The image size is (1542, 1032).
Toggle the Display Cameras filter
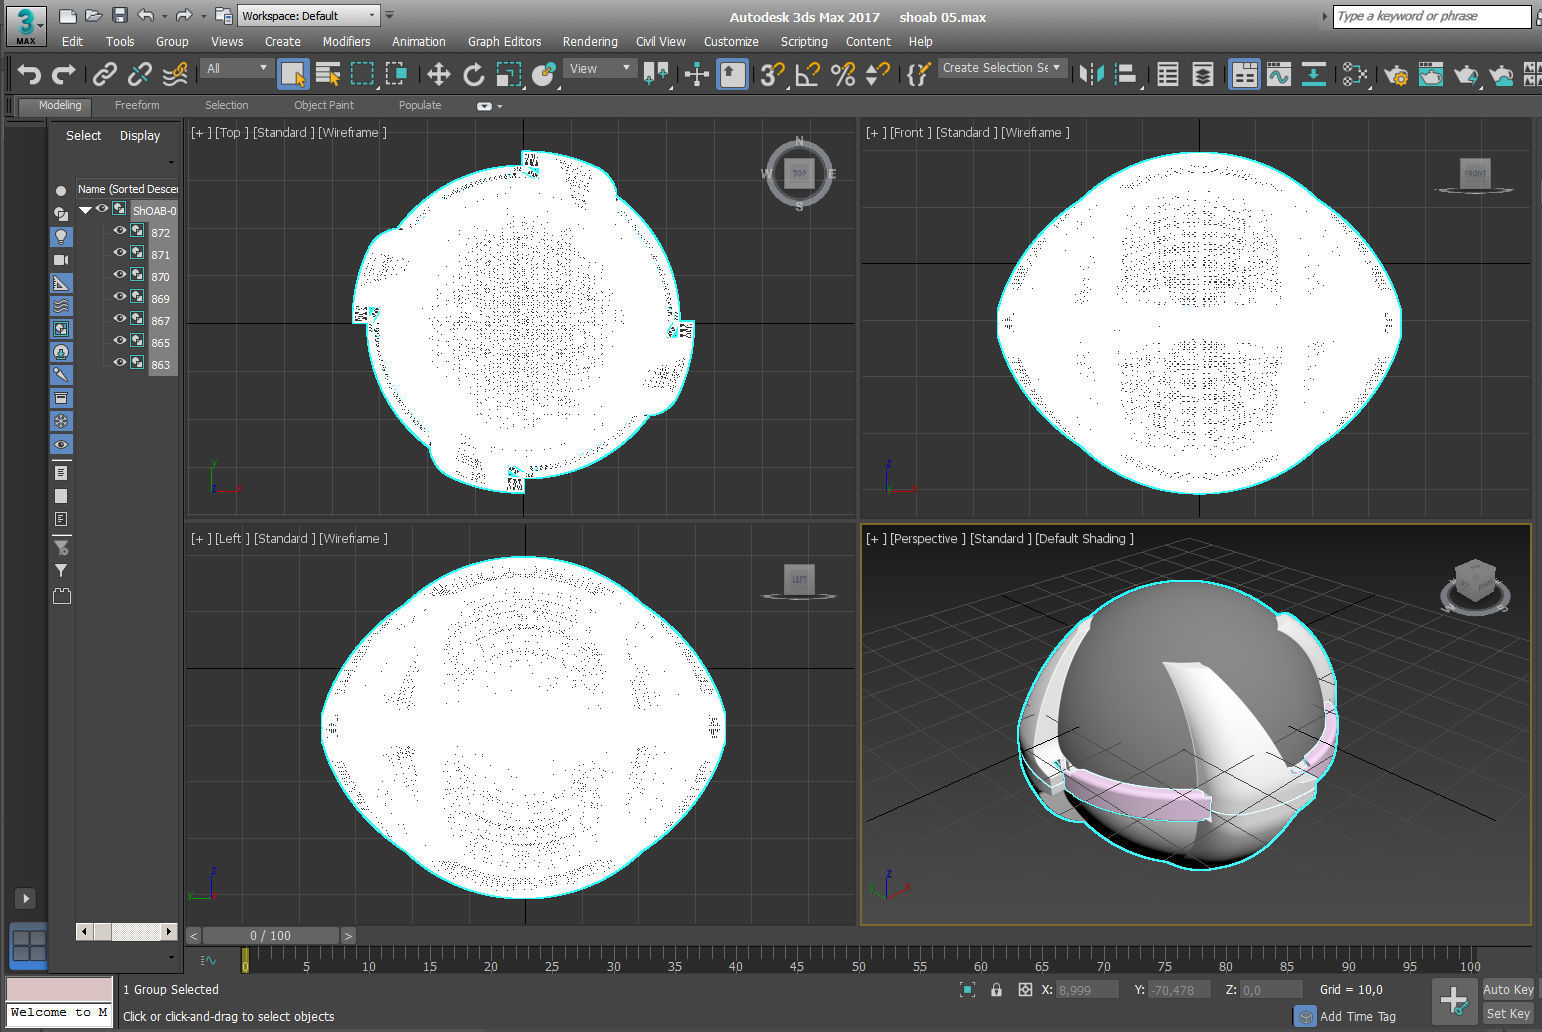pos(61,260)
